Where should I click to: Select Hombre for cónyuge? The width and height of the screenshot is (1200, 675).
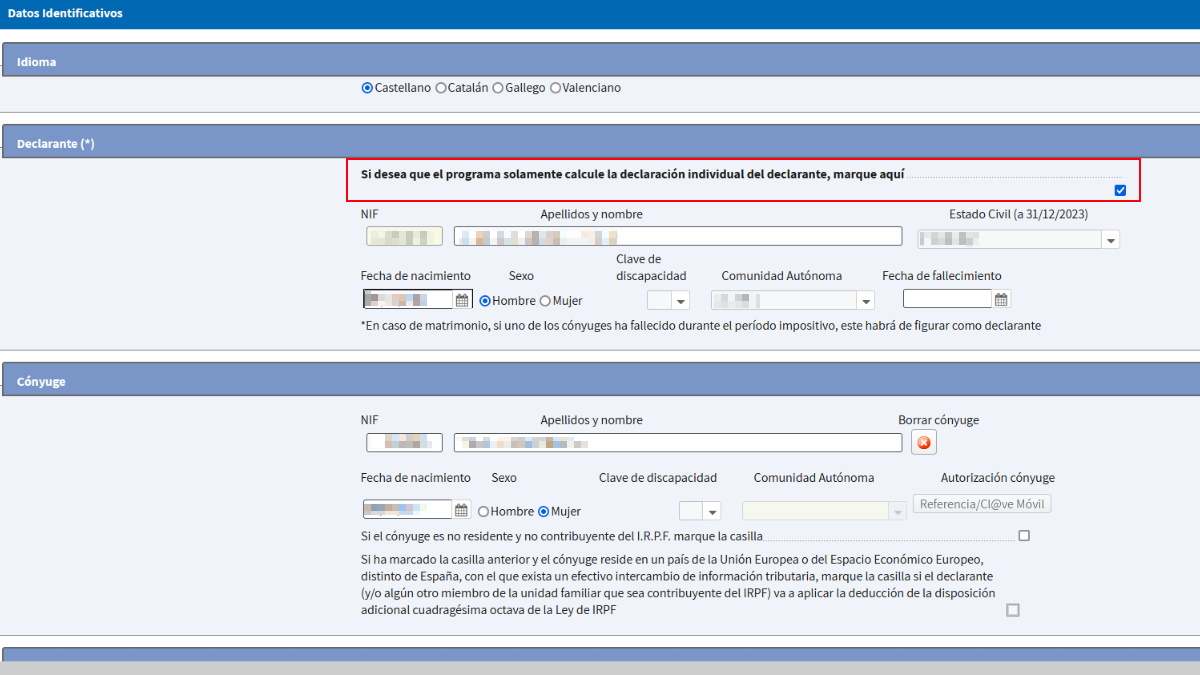(484, 512)
